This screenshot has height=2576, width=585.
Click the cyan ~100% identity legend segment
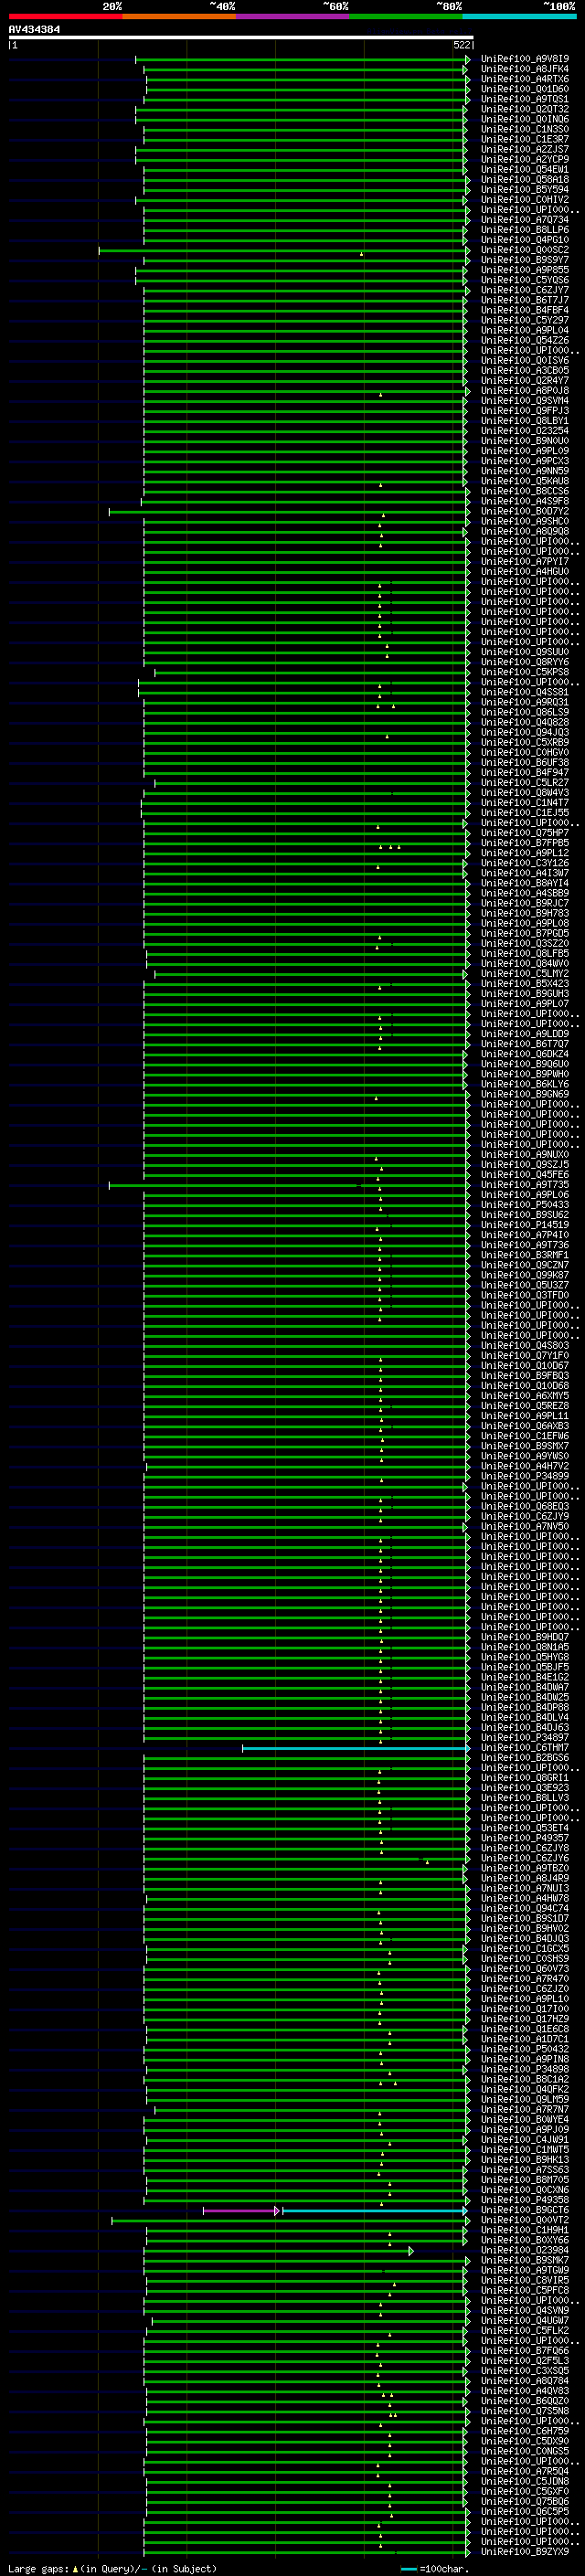[x=520, y=16]
